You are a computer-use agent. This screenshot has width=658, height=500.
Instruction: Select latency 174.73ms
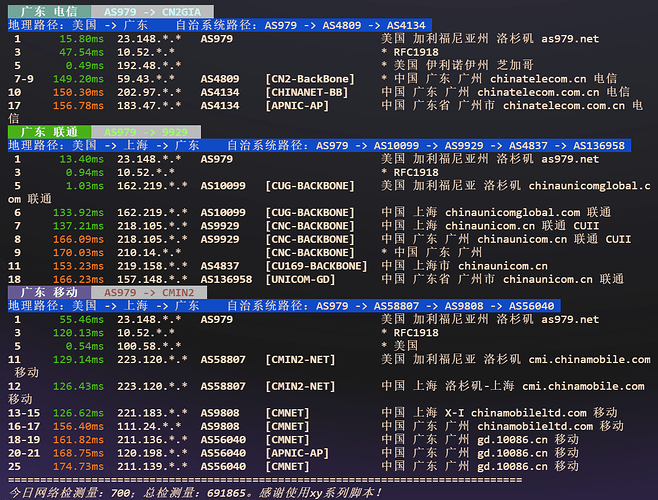click(x=78, y=466)
